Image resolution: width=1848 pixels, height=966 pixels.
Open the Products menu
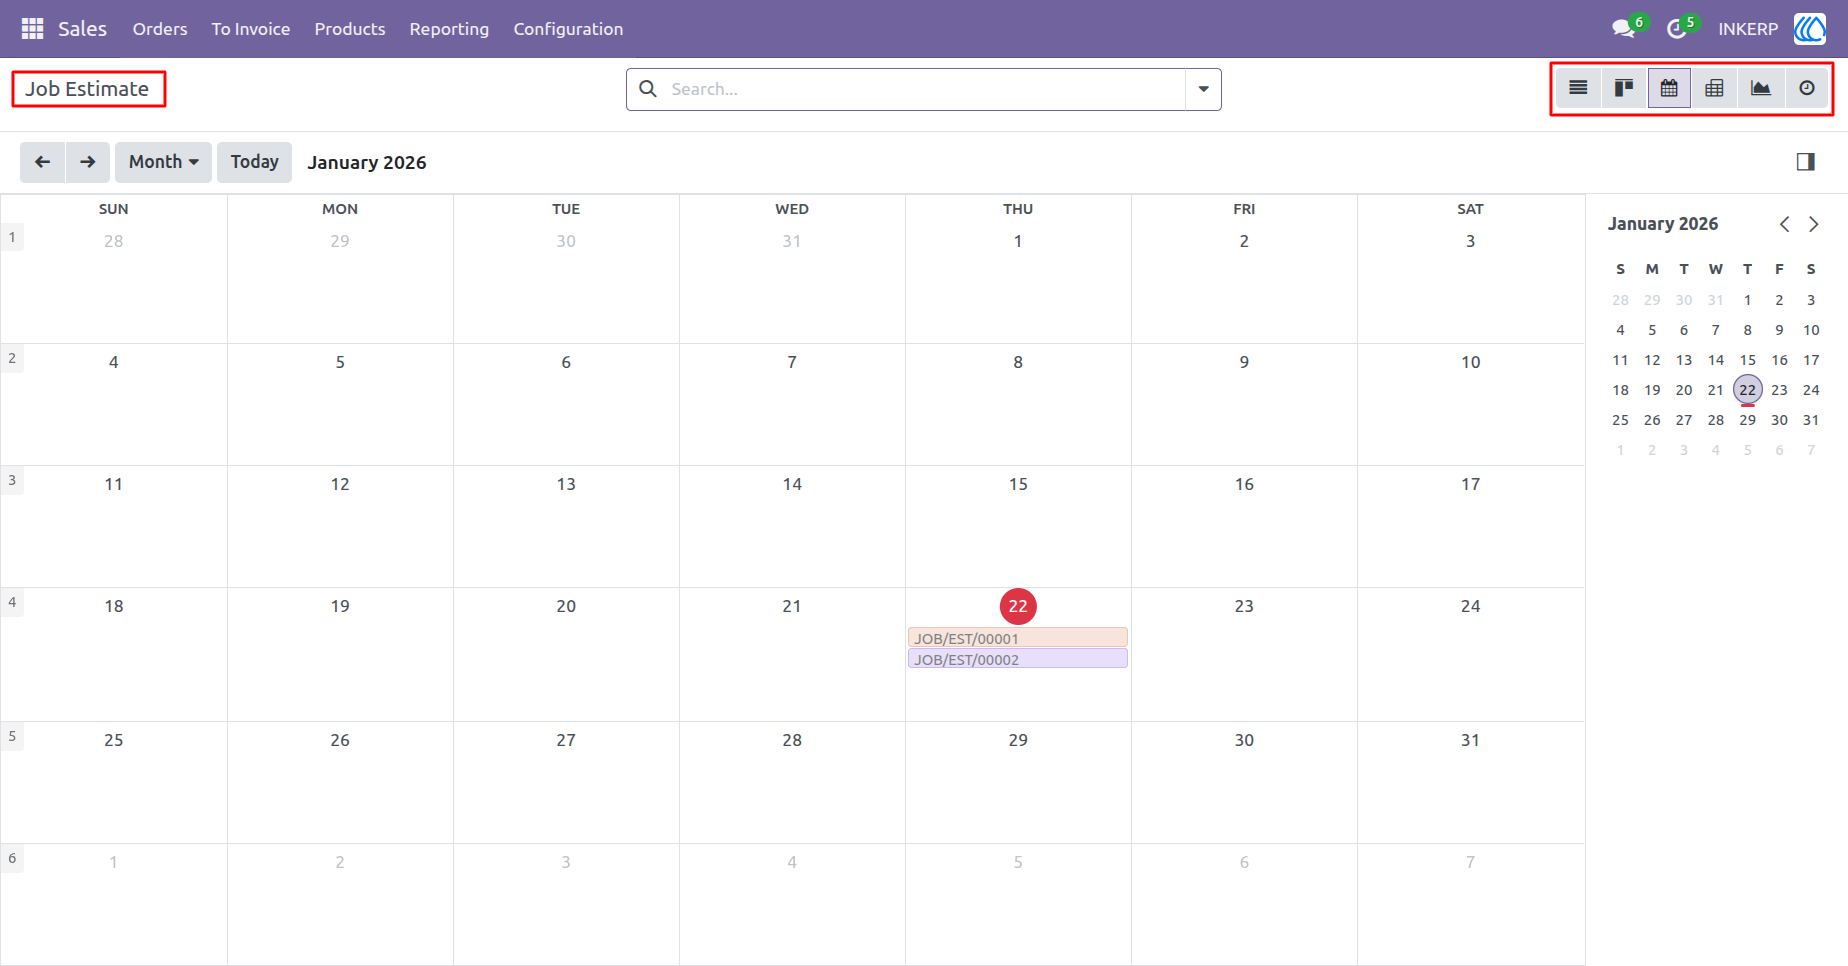[350, 29]
